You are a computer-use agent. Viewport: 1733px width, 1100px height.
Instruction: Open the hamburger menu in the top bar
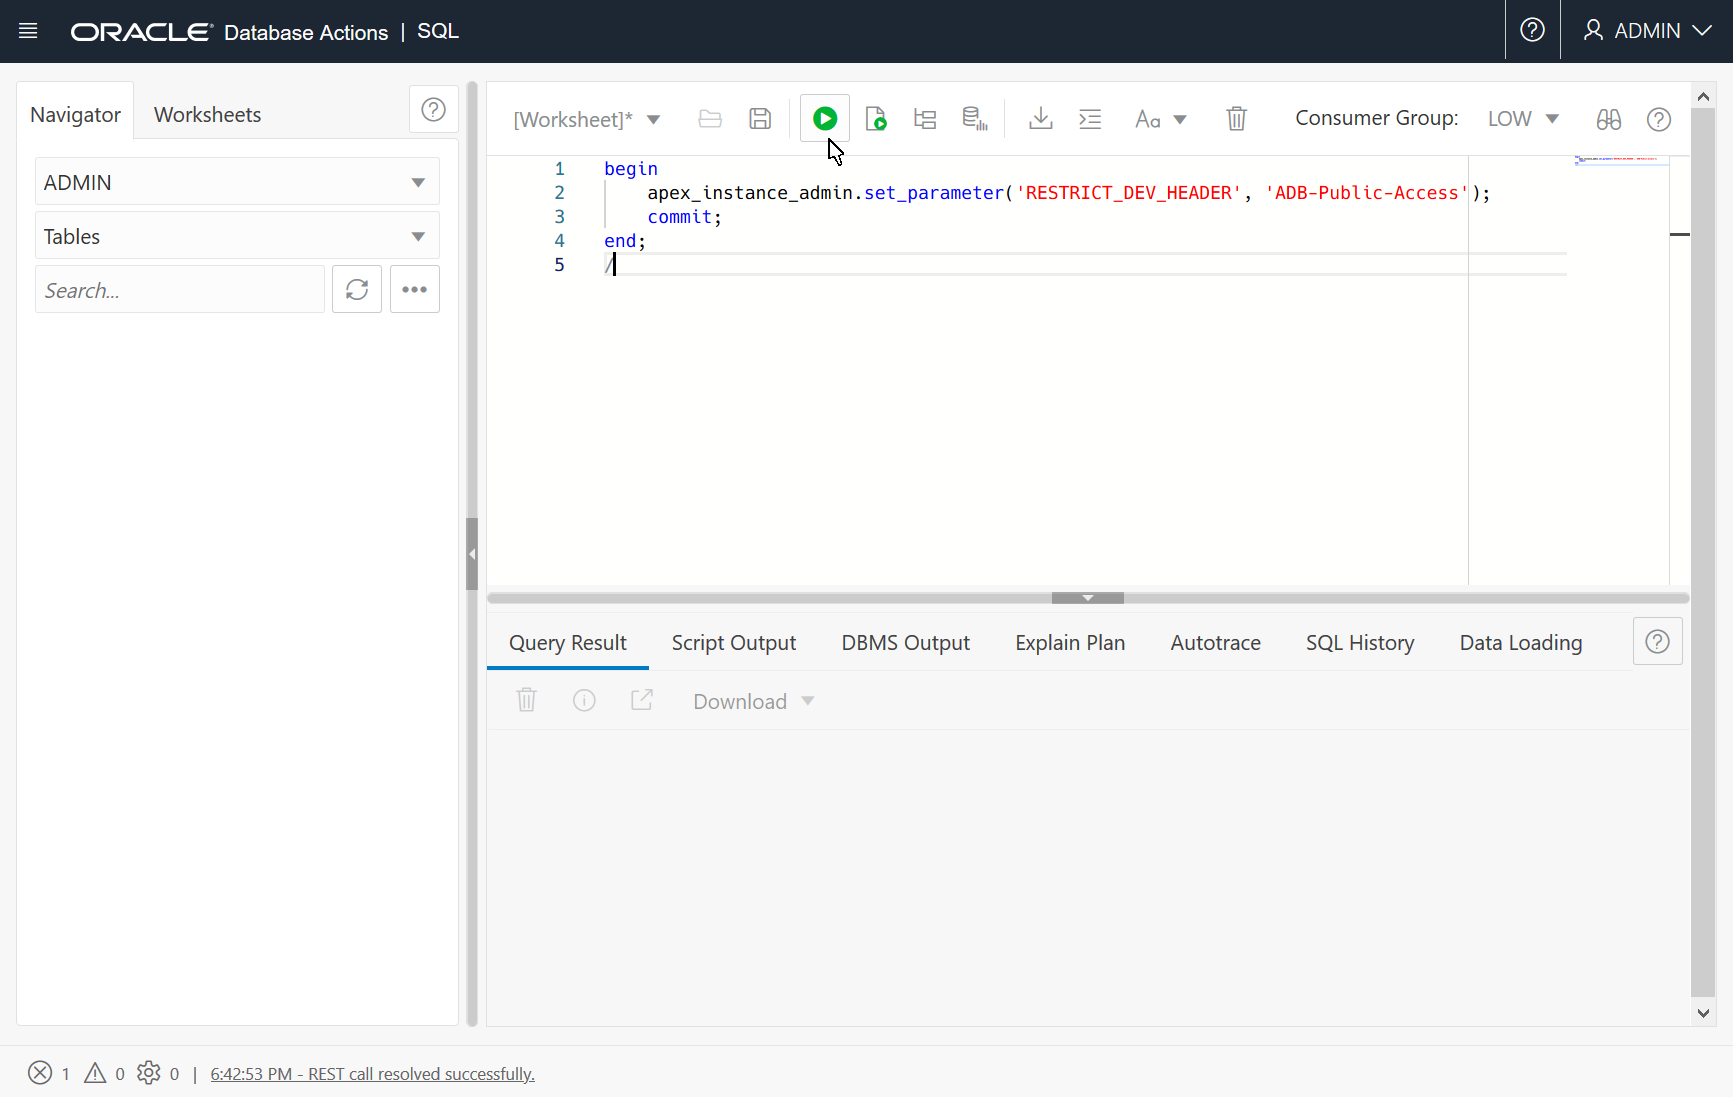click(27, 30)
